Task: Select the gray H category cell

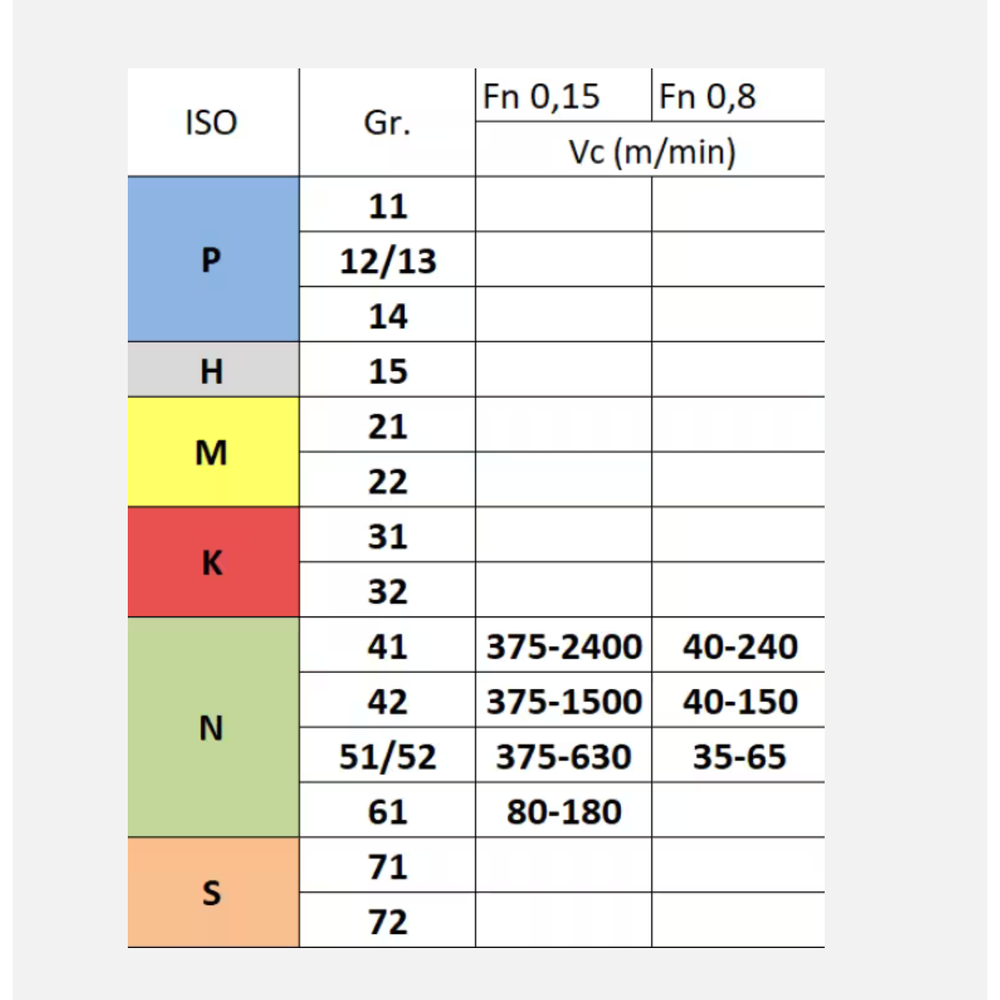Action: (x=212, y=371)
